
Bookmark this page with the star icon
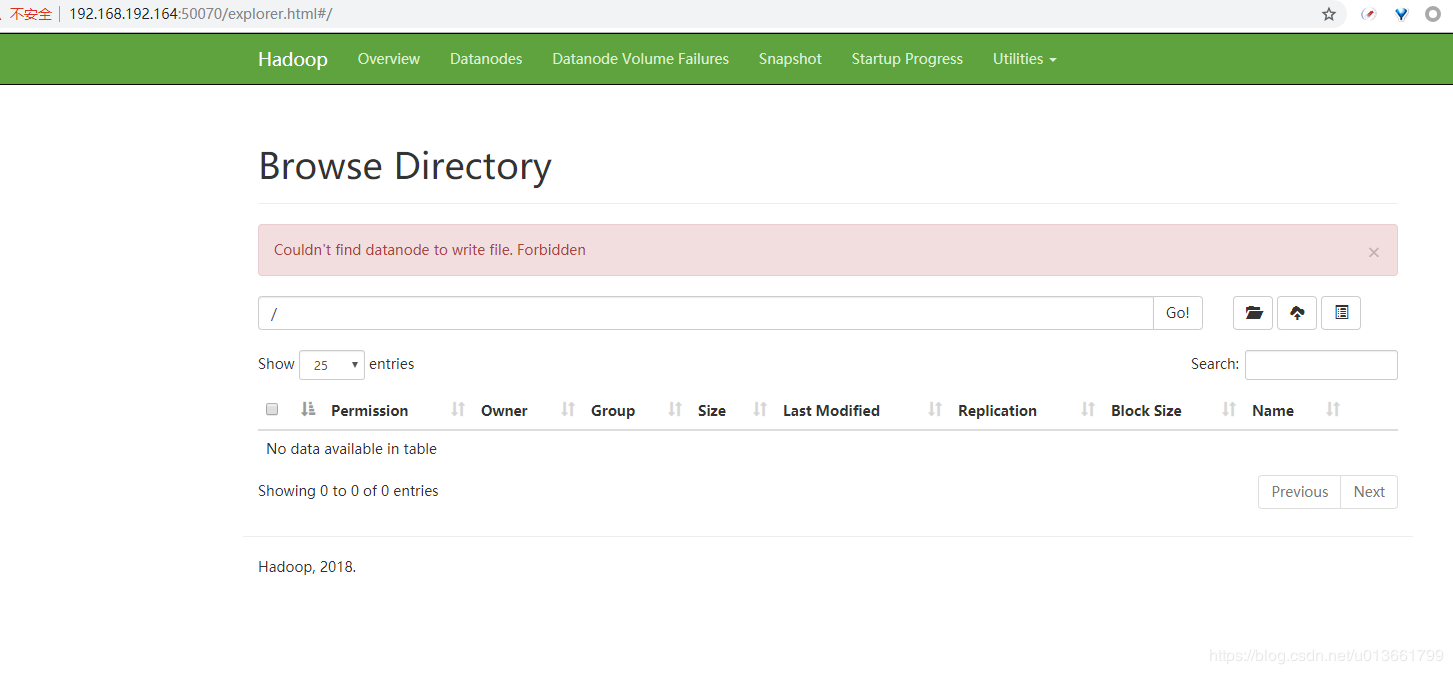tap(1329, 14)
